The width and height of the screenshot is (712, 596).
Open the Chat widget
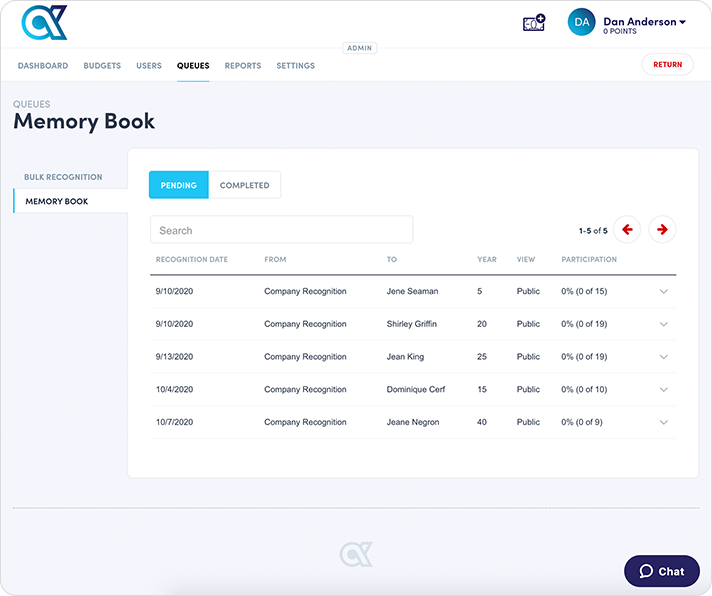662,571
